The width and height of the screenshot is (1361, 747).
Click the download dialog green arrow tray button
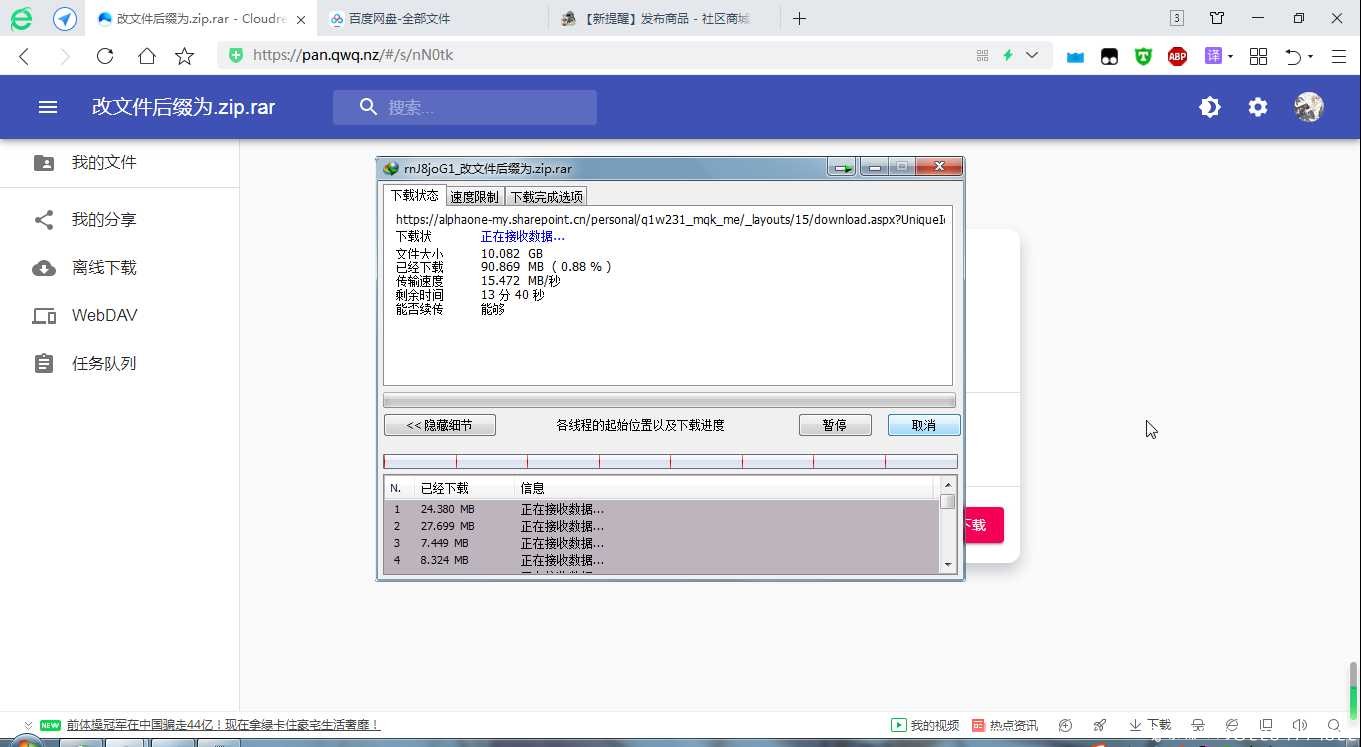(842, 168)
